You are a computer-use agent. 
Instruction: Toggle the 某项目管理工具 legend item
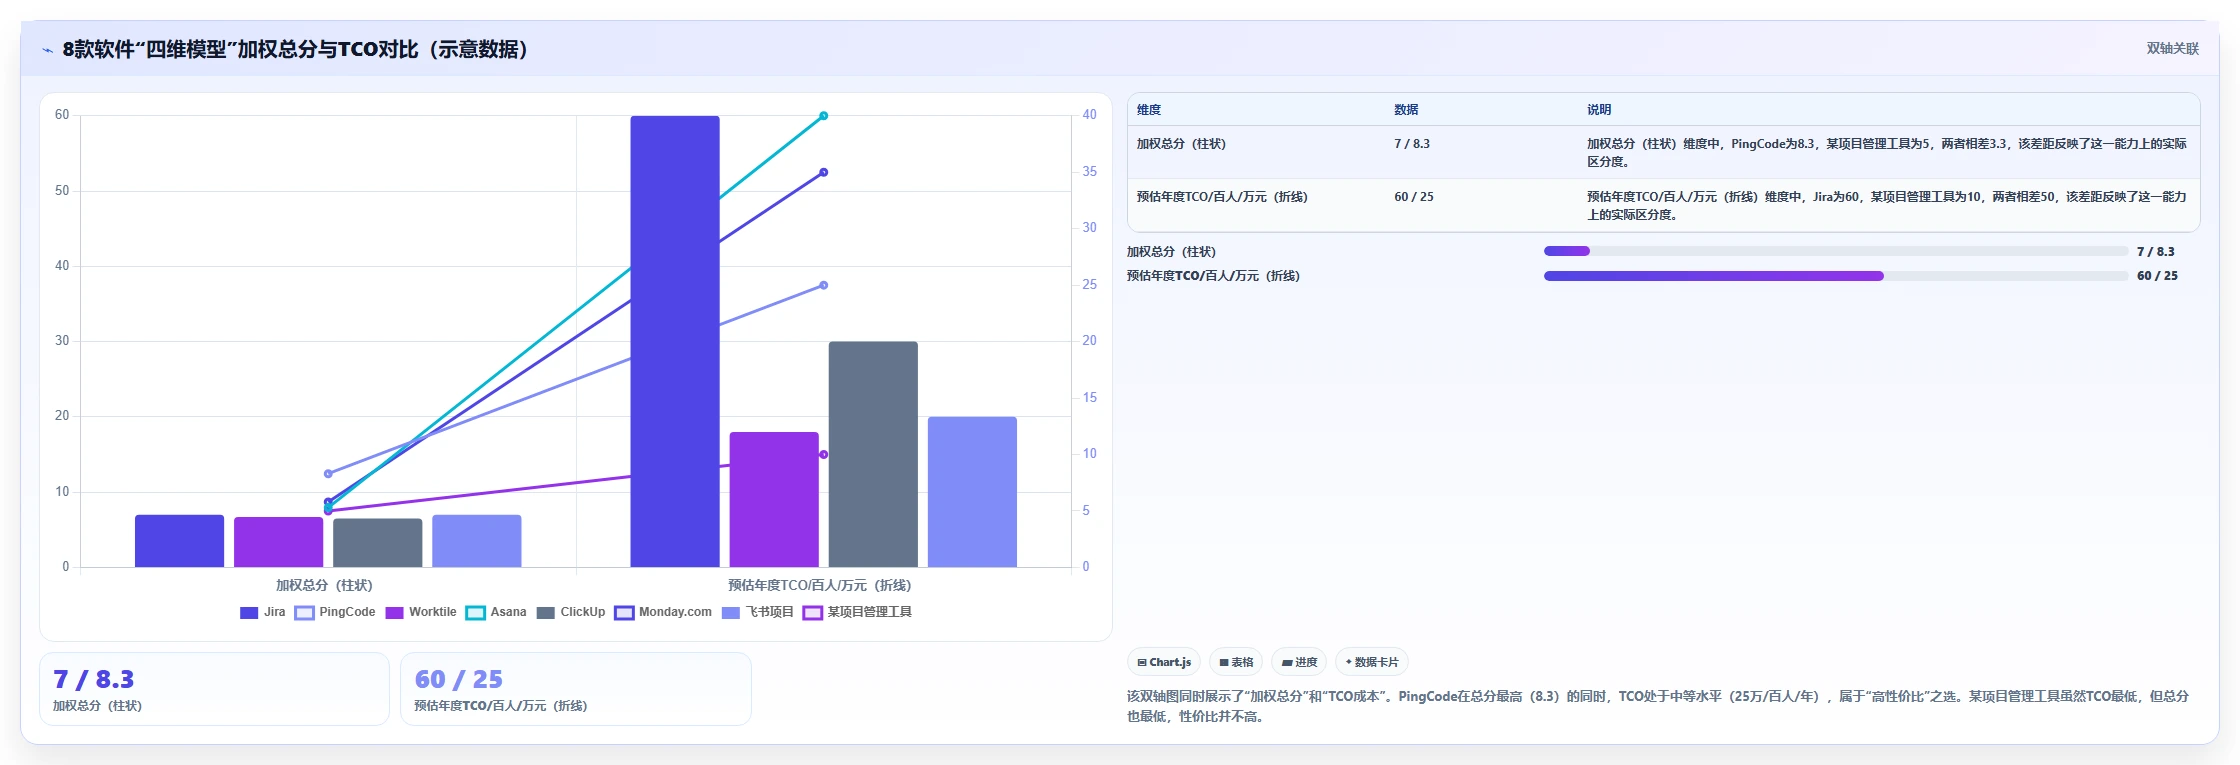[857, 612]
